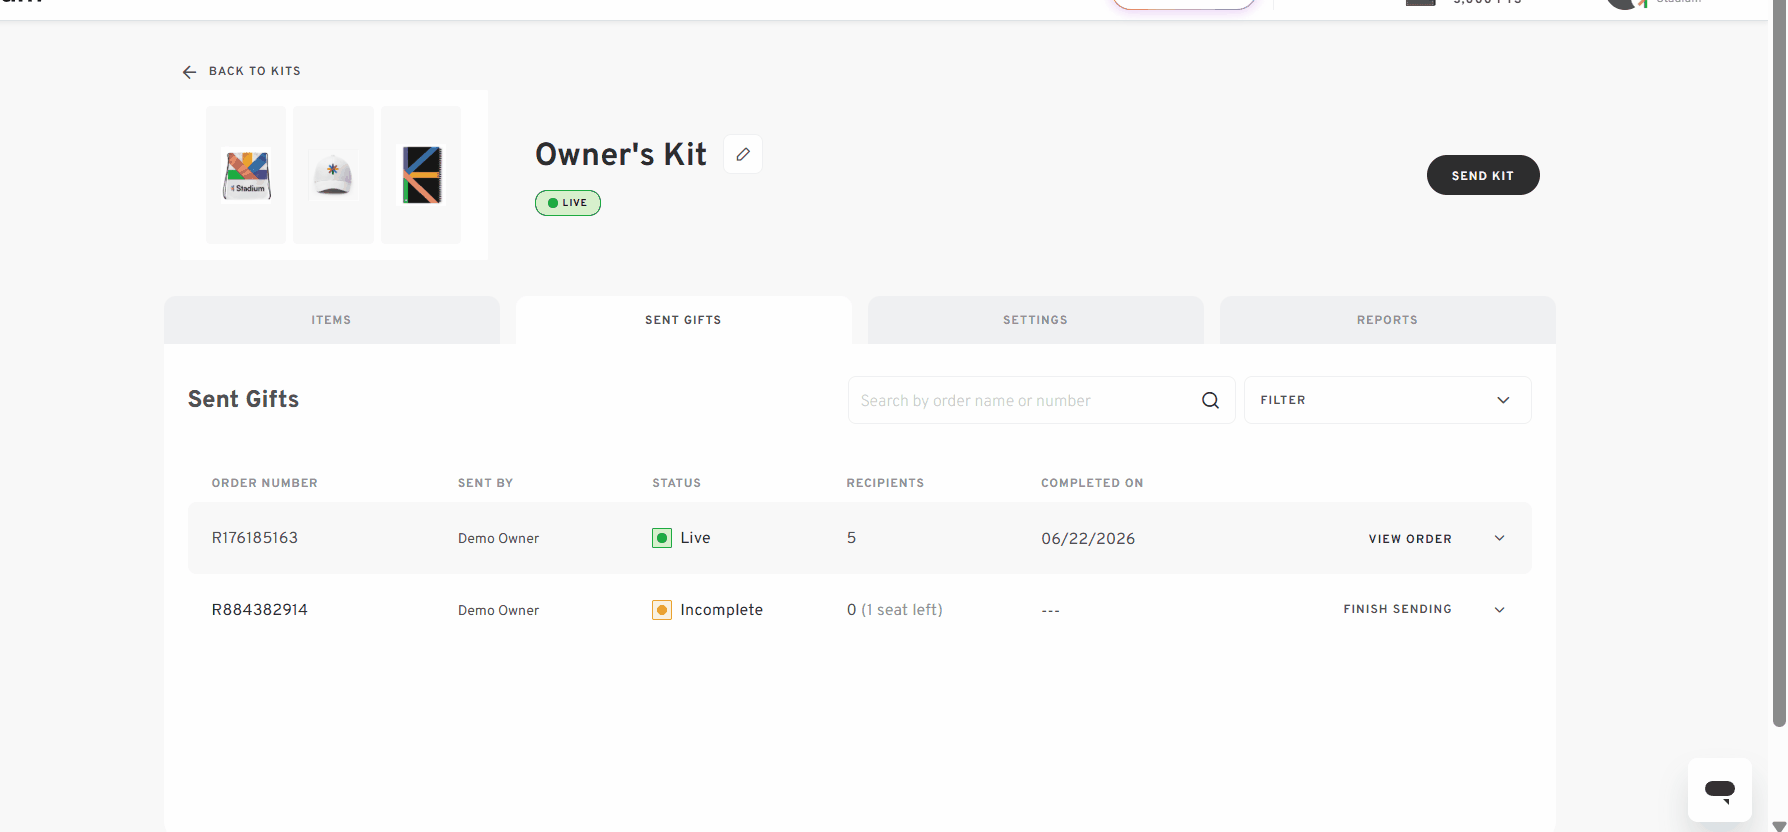
Task: Click Demo Owner in the R176185163 row
Action: [x=499, y=539]
